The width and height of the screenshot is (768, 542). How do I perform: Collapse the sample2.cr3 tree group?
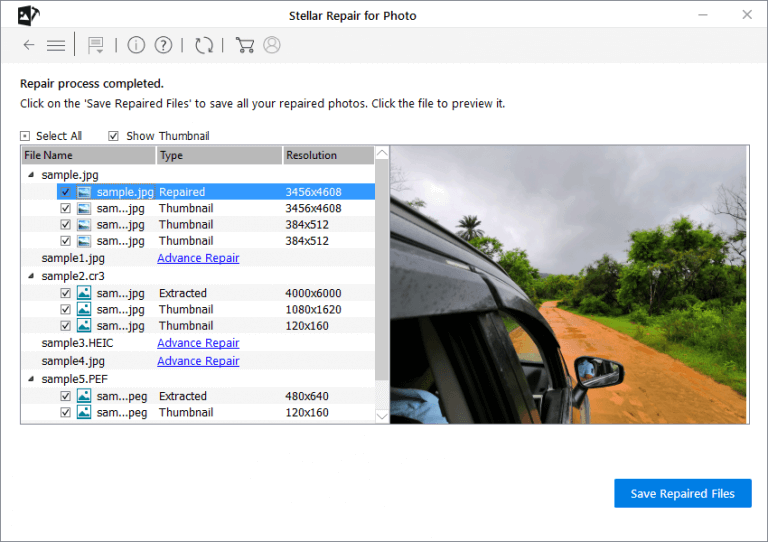tap(31, 276)
